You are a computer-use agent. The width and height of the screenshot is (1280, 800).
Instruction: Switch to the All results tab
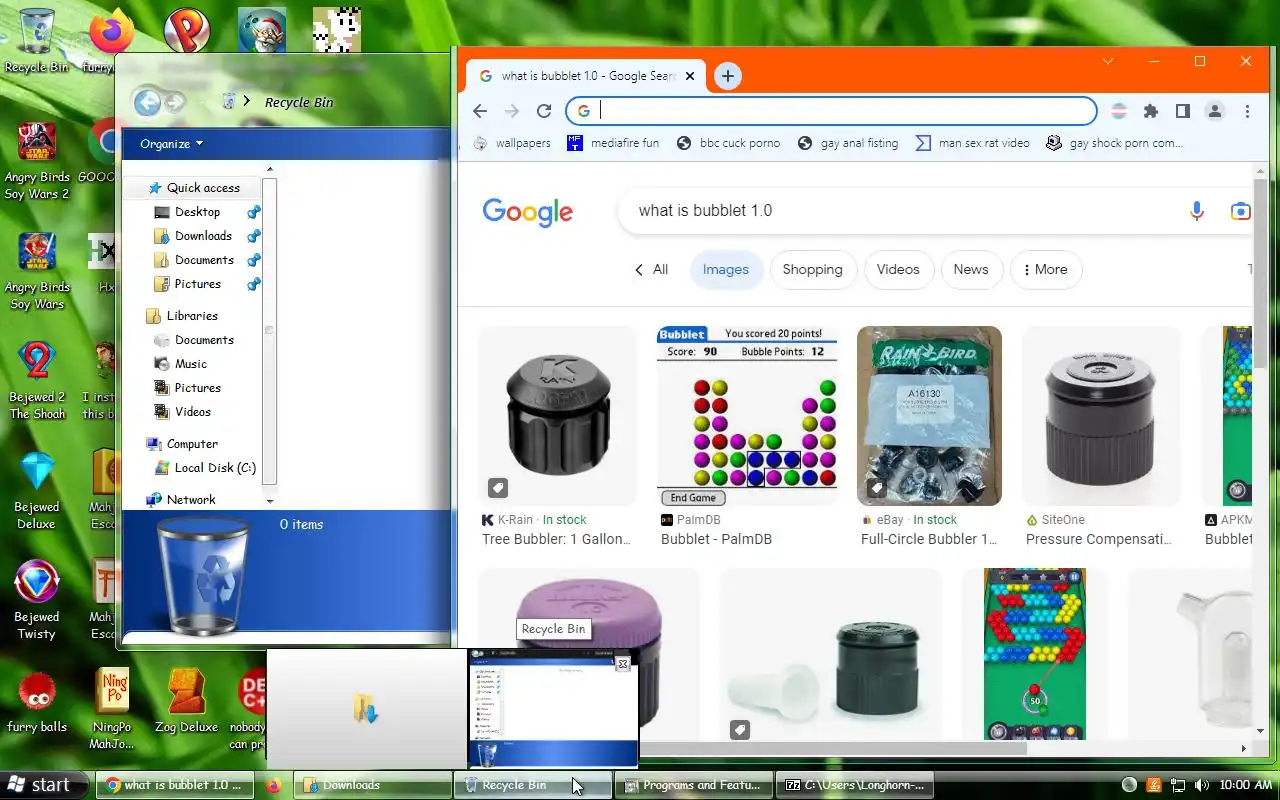pos(652,270)
